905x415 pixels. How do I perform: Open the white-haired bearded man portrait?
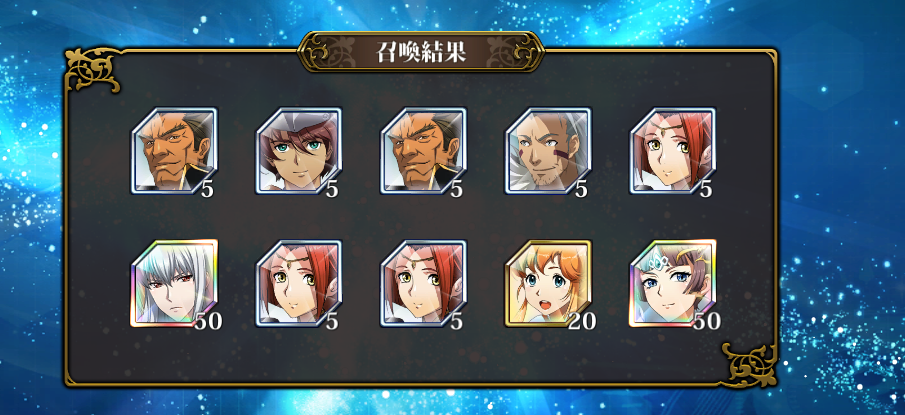click(x=548, y=150)
